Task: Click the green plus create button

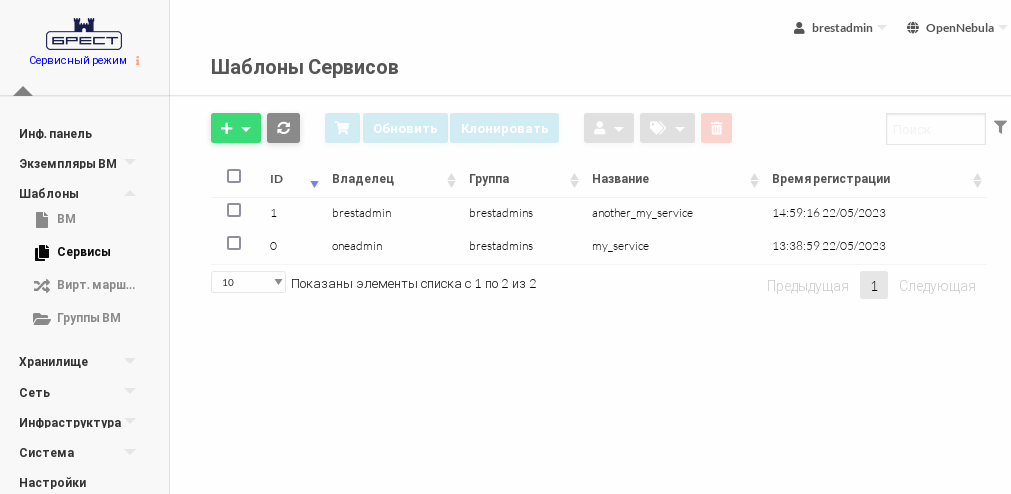Action: coord(235,128)
